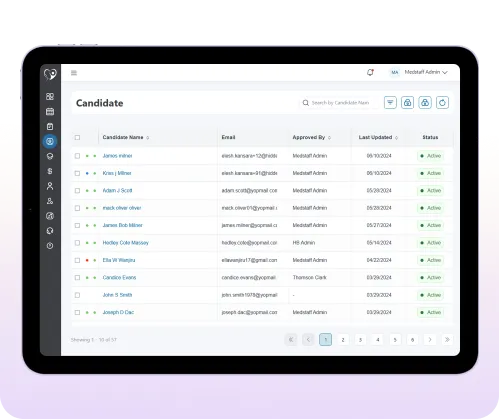Check the box for Hedley Cole Massey
499x419 pixels.
pos(77,243)
